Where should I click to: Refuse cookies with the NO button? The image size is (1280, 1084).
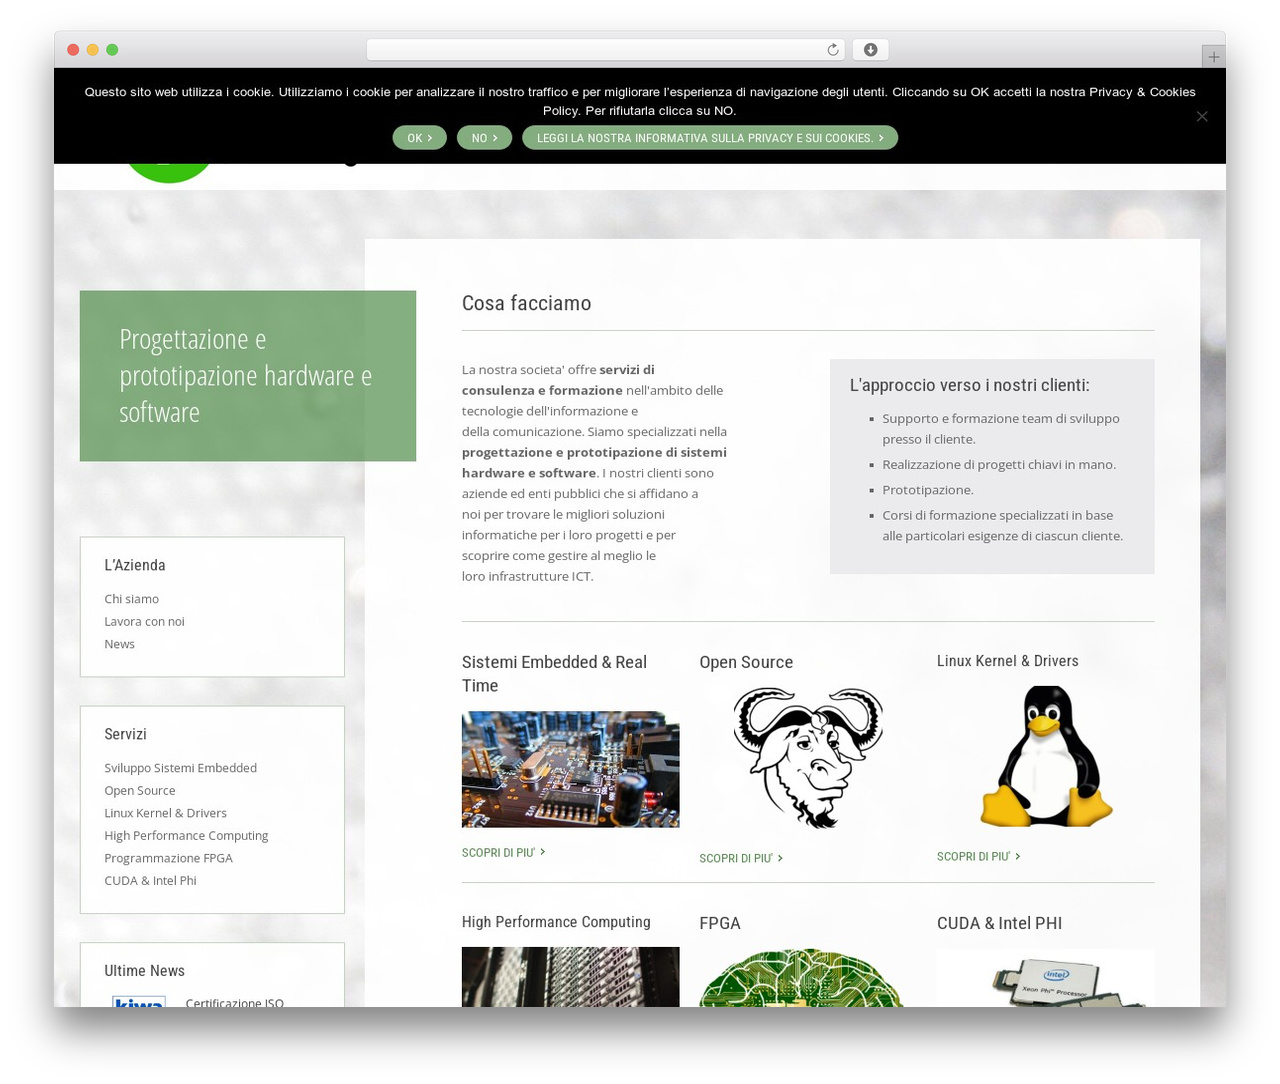pos(484,138)
